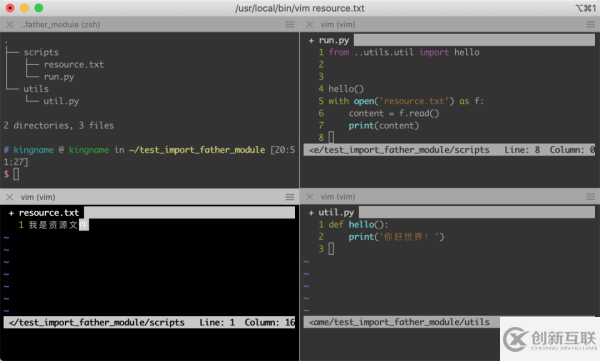Click the zsh prompt cursor after $
This screenshot has width=600, height=361.
click(16, 174)
